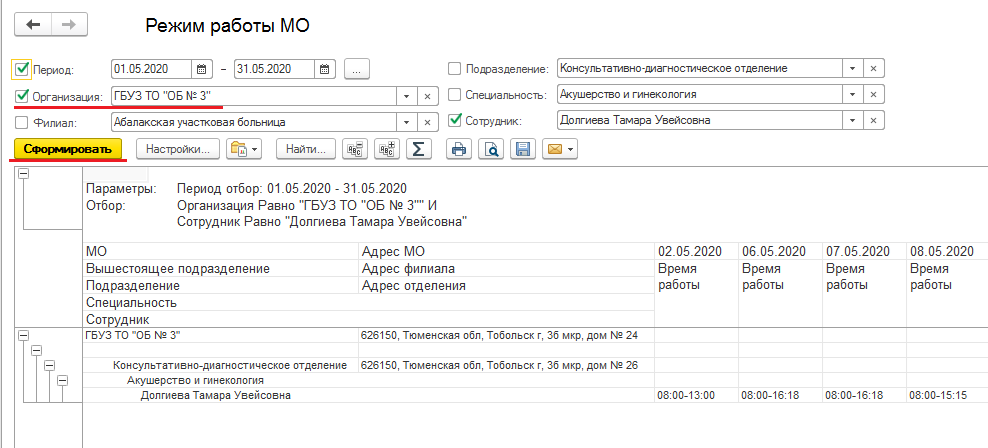The height and width of the screenshot is (448, 988).
Task: Open calendar for end date 31.05.2020
Action: (324, 69)
